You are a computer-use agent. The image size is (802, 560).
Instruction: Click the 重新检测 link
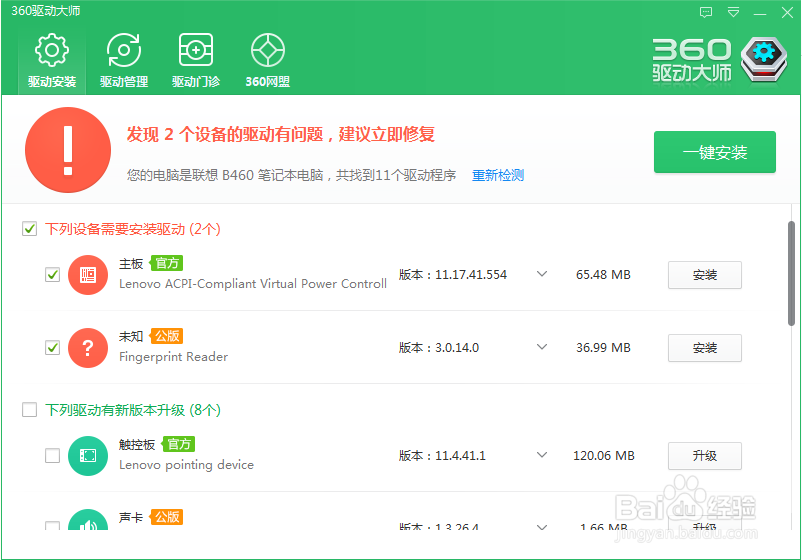498,175
